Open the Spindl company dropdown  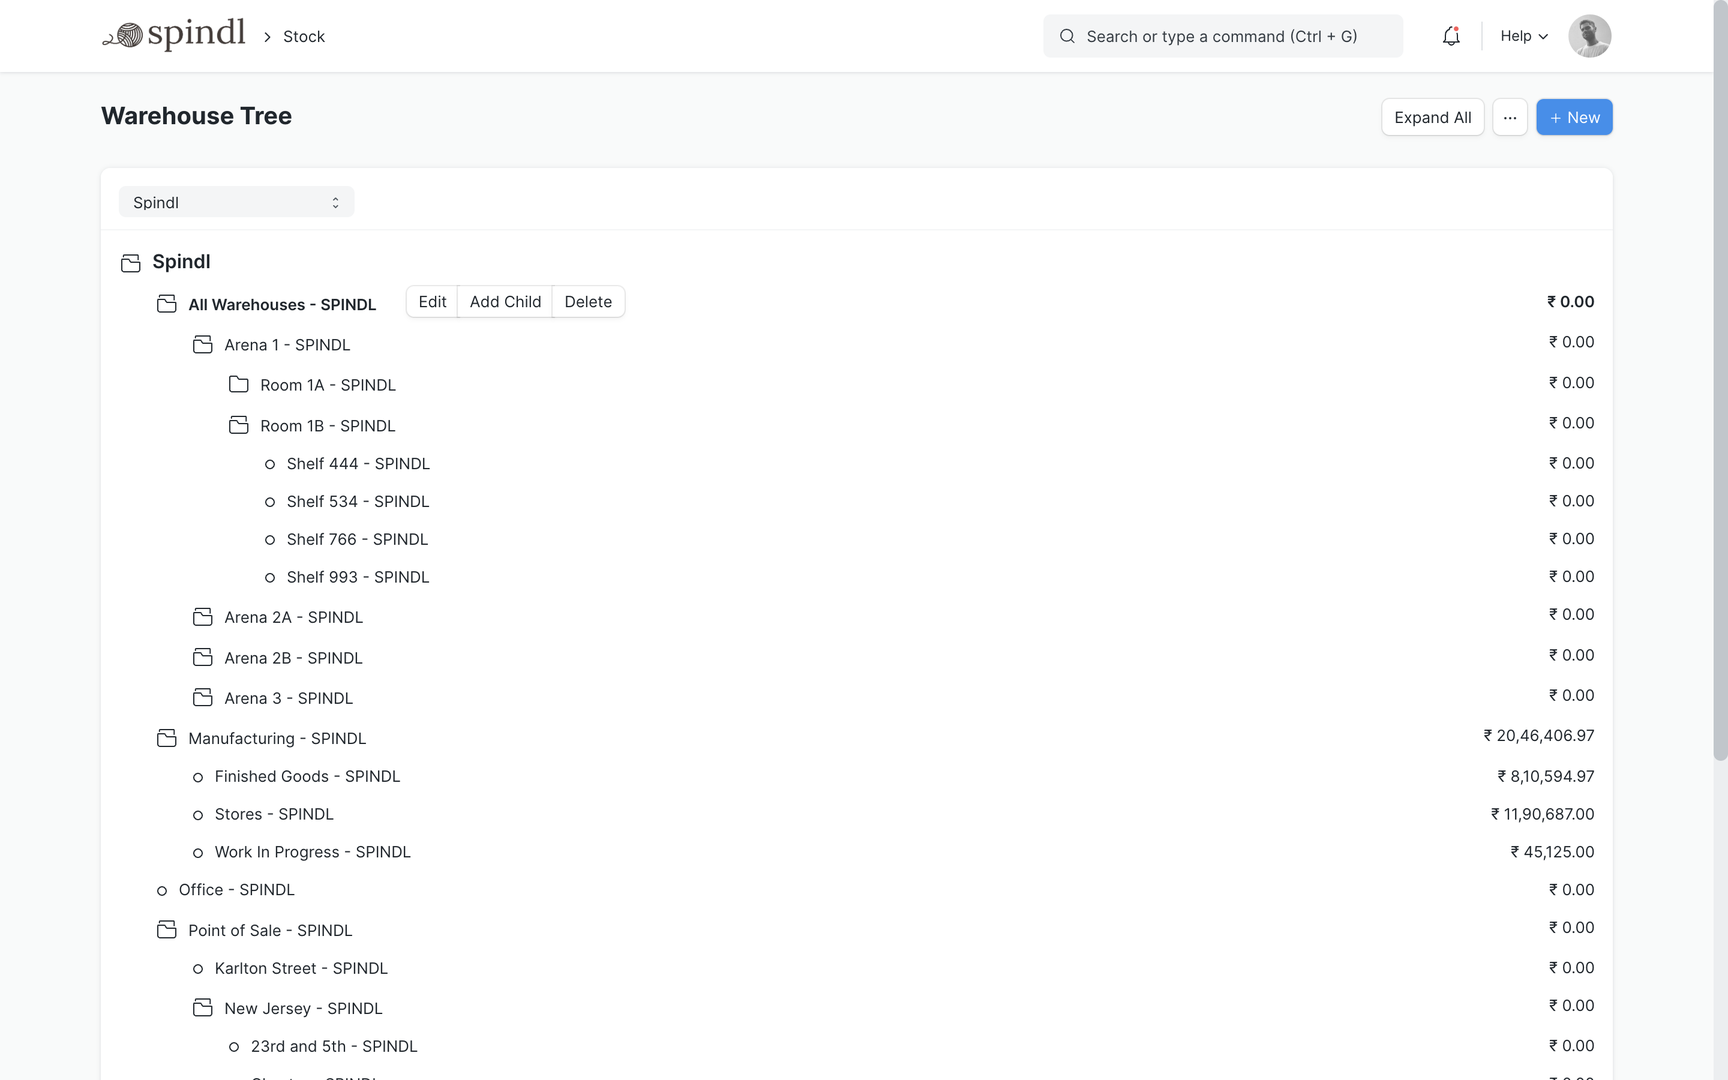[x=236, y=202]
